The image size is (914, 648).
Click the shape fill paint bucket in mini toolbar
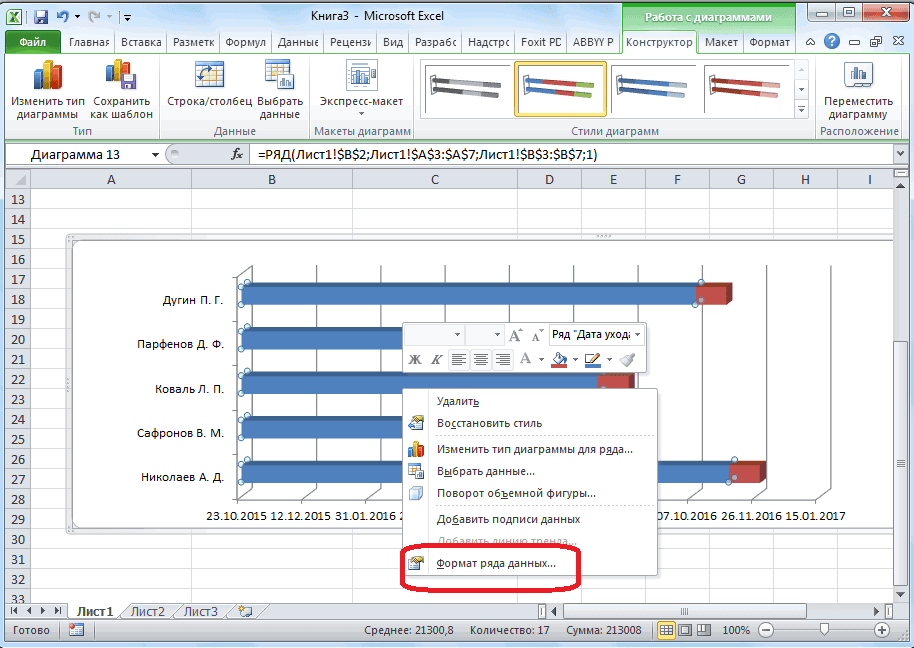[x=561, y=359]
